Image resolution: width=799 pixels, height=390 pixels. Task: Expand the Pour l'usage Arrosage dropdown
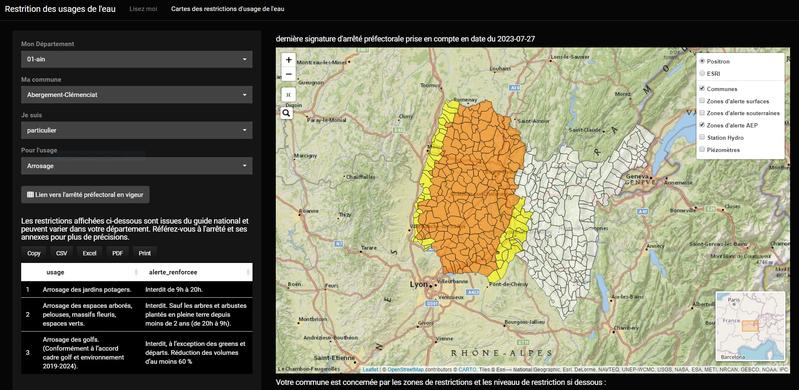coord(137,166)
